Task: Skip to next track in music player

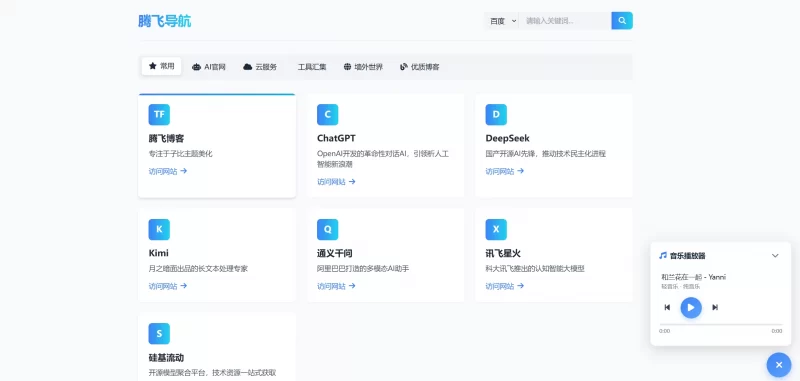Action: coord(715,307)
